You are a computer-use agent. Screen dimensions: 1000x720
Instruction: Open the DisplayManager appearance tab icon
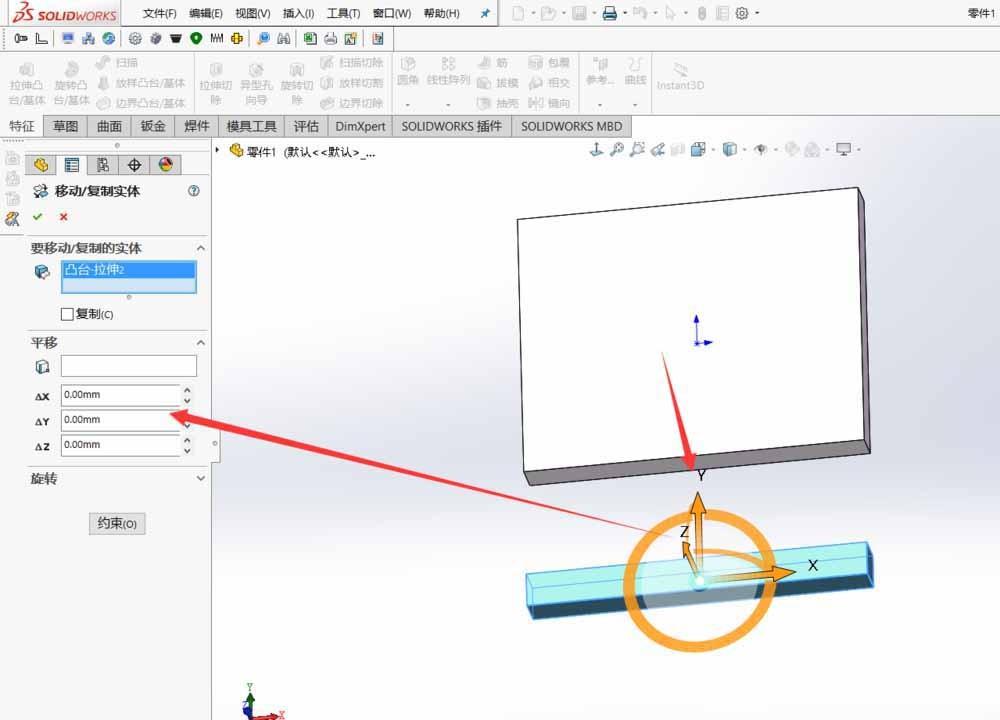click(x=166, y=165)
